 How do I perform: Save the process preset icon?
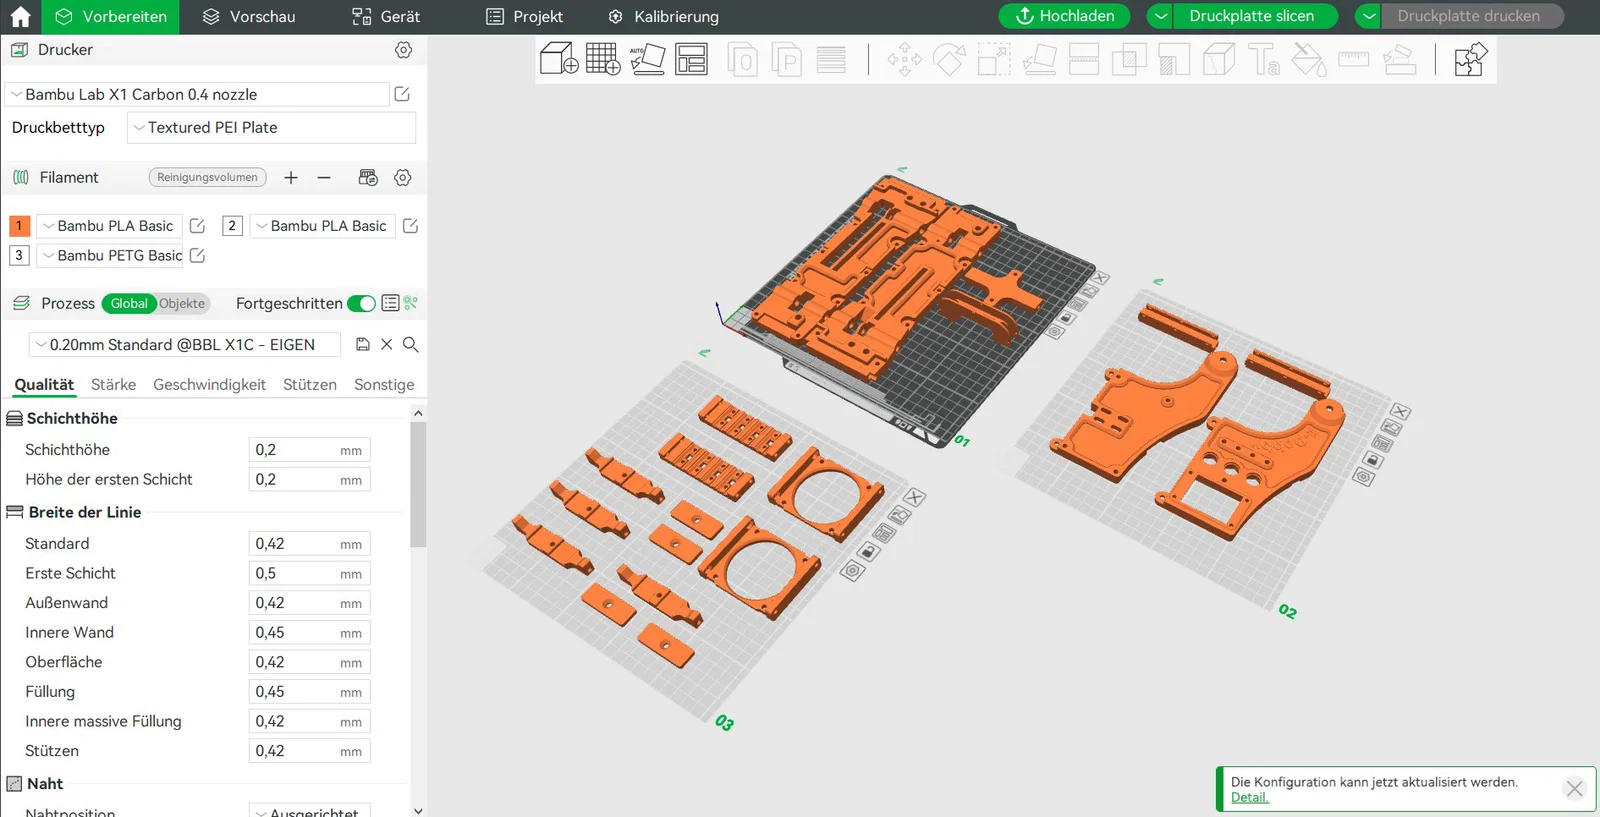click(x=363, y=345)
